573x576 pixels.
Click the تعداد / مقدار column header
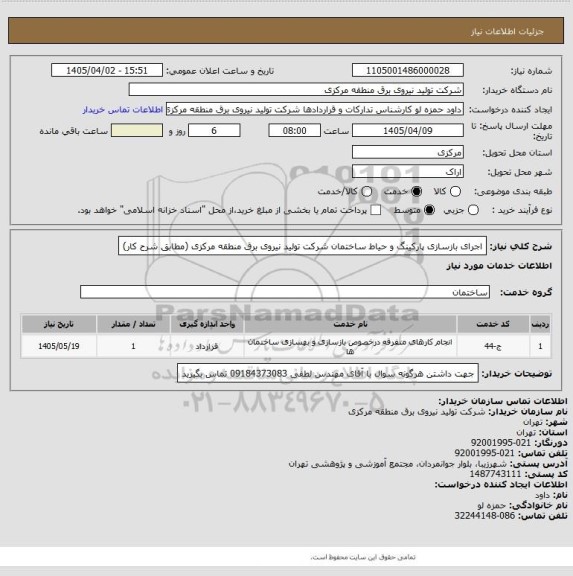[x=133, y=324]
